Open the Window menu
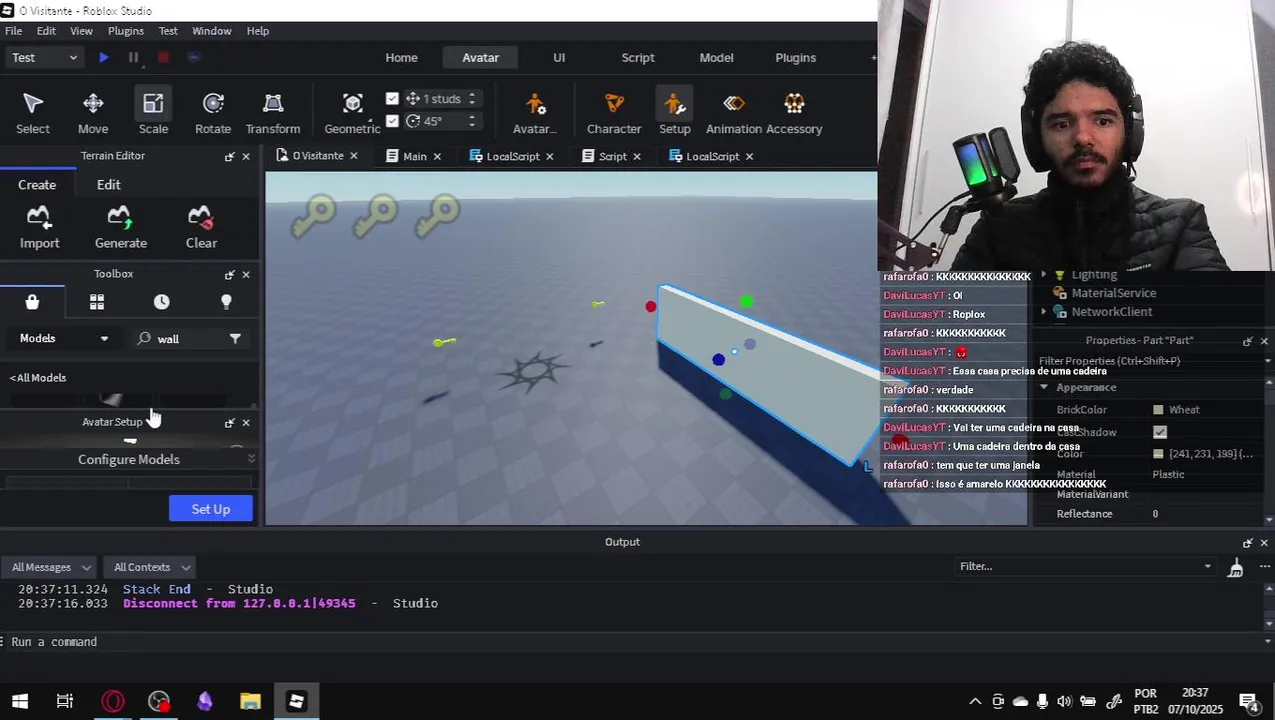Image resolution: width=1275 pixels, height=720 pixels. (x=211, y=31)
